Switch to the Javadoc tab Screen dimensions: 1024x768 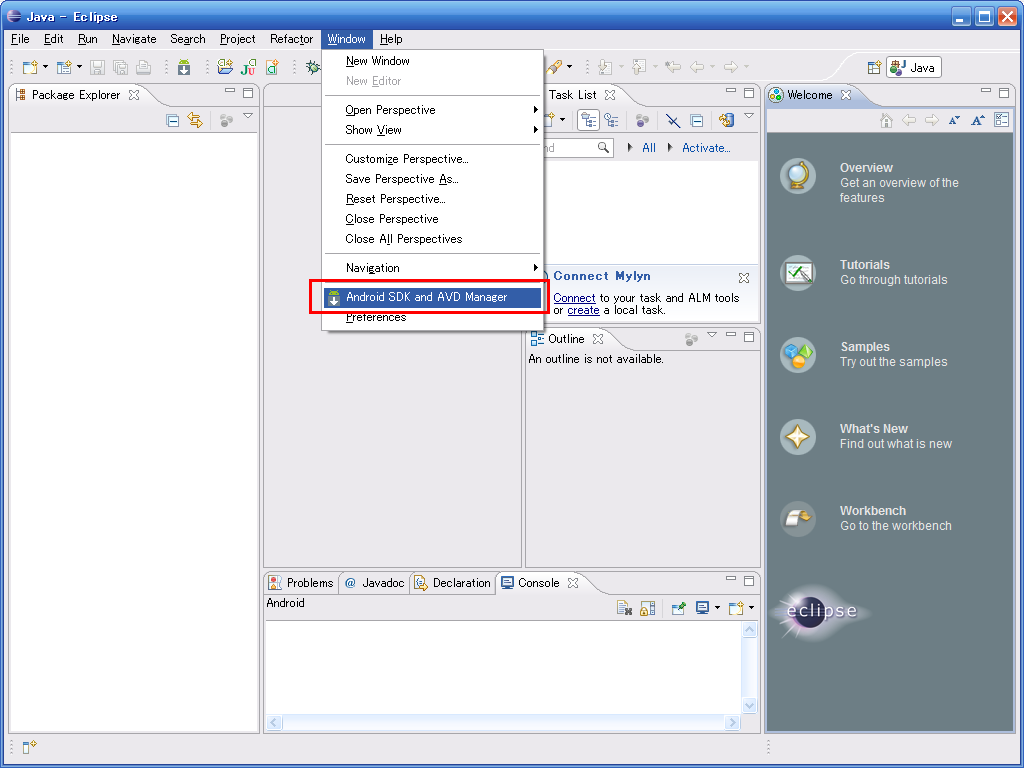point(375,583)
